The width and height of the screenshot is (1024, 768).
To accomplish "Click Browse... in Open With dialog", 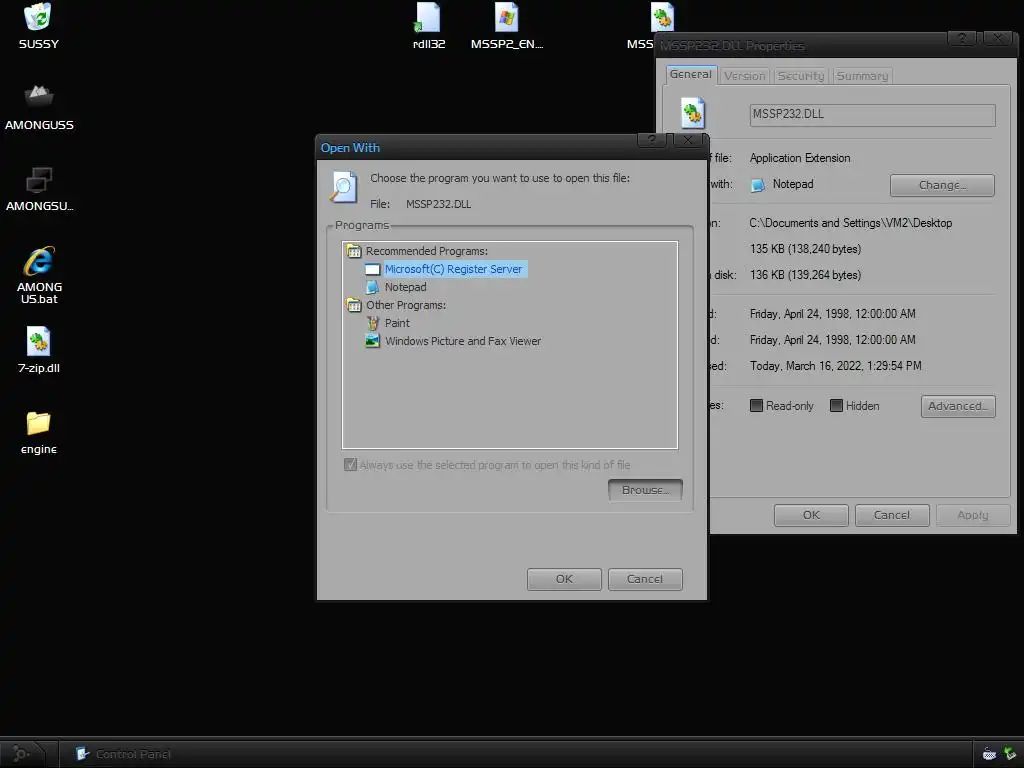I will (645, 490).
